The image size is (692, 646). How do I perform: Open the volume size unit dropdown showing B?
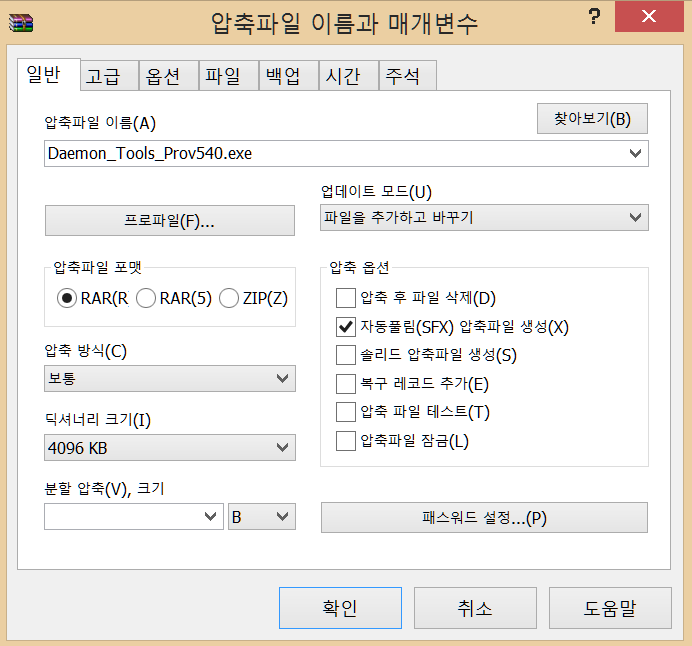point(262,517)
